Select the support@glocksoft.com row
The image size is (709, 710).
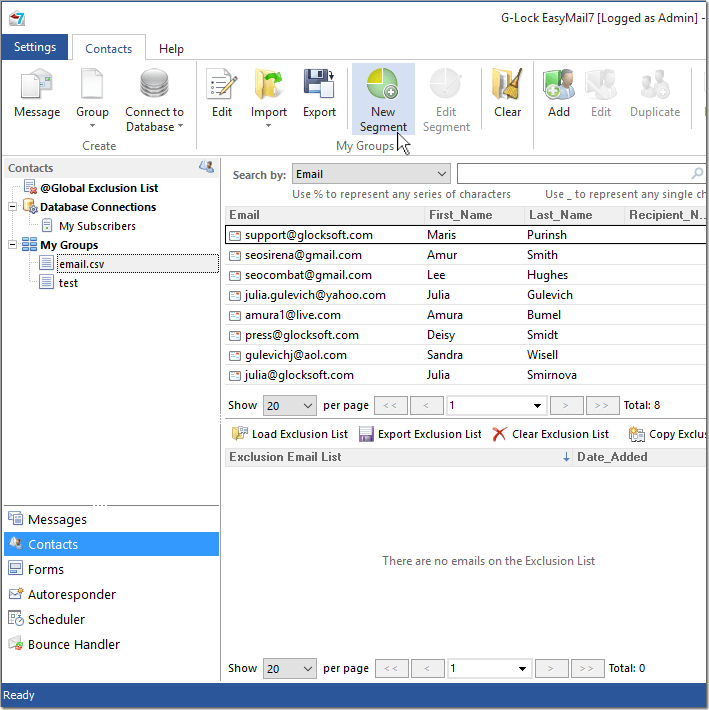point(465,235)
